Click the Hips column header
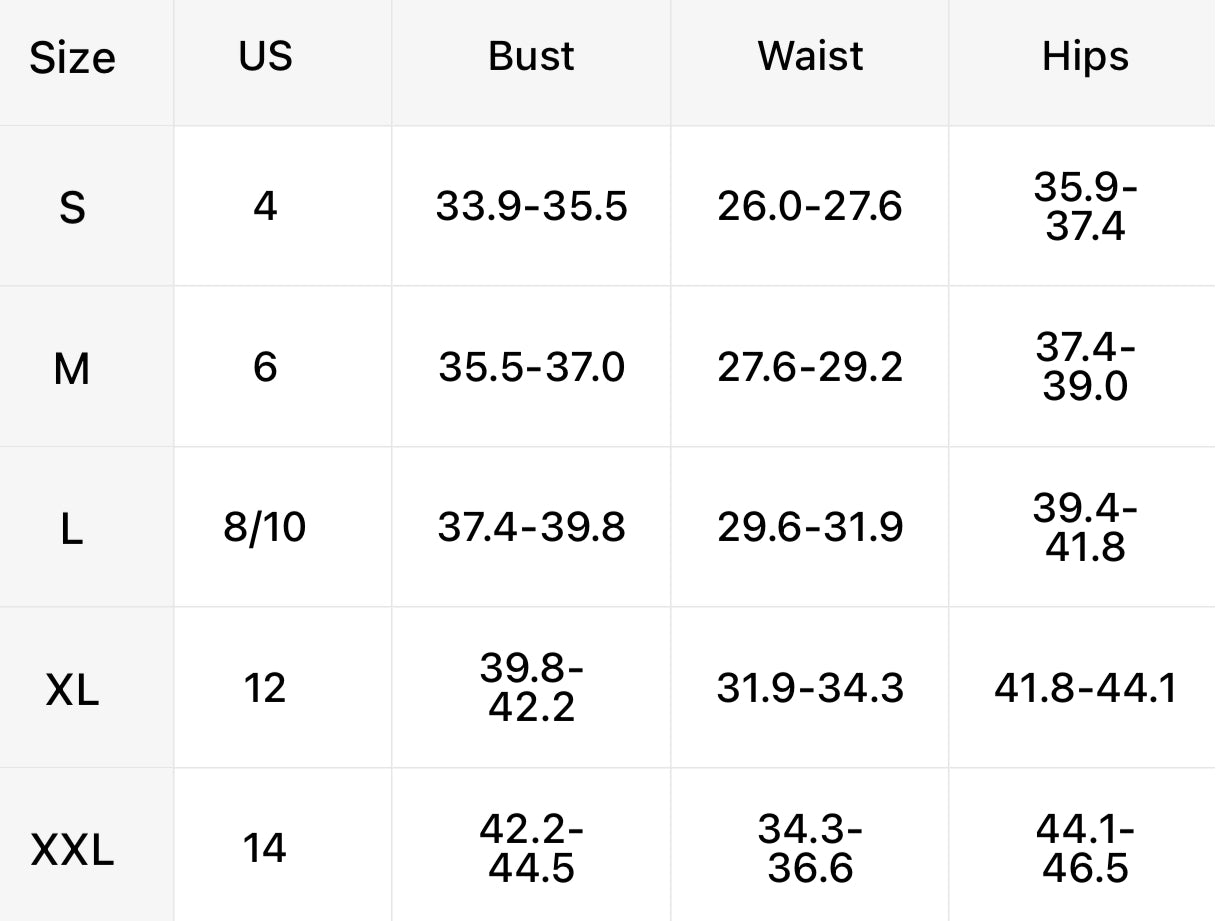This screenshot has height=921, width=1217. click(1085, 57)
